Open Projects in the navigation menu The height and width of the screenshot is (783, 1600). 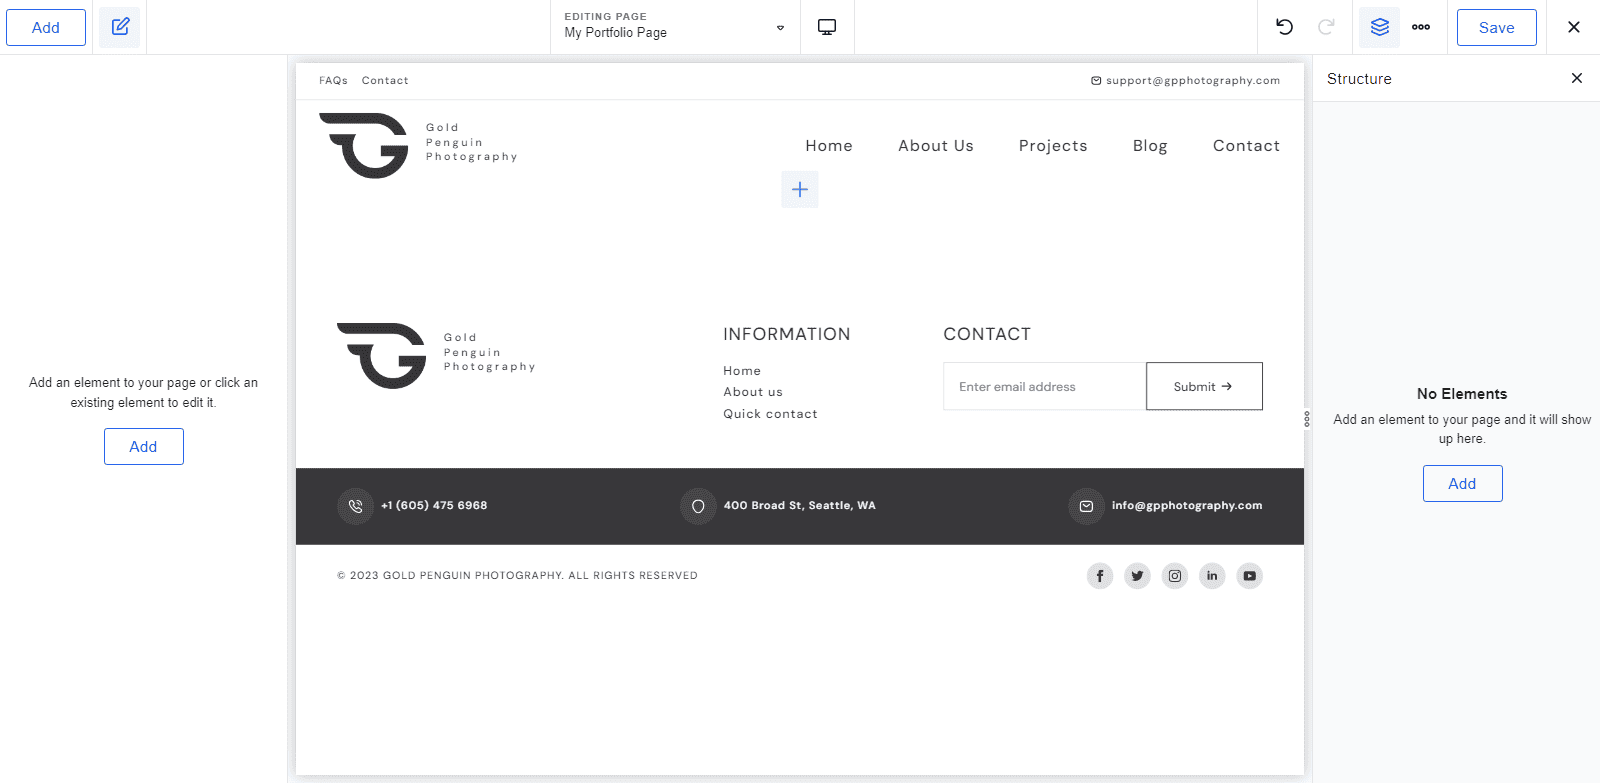(1053, 146)
